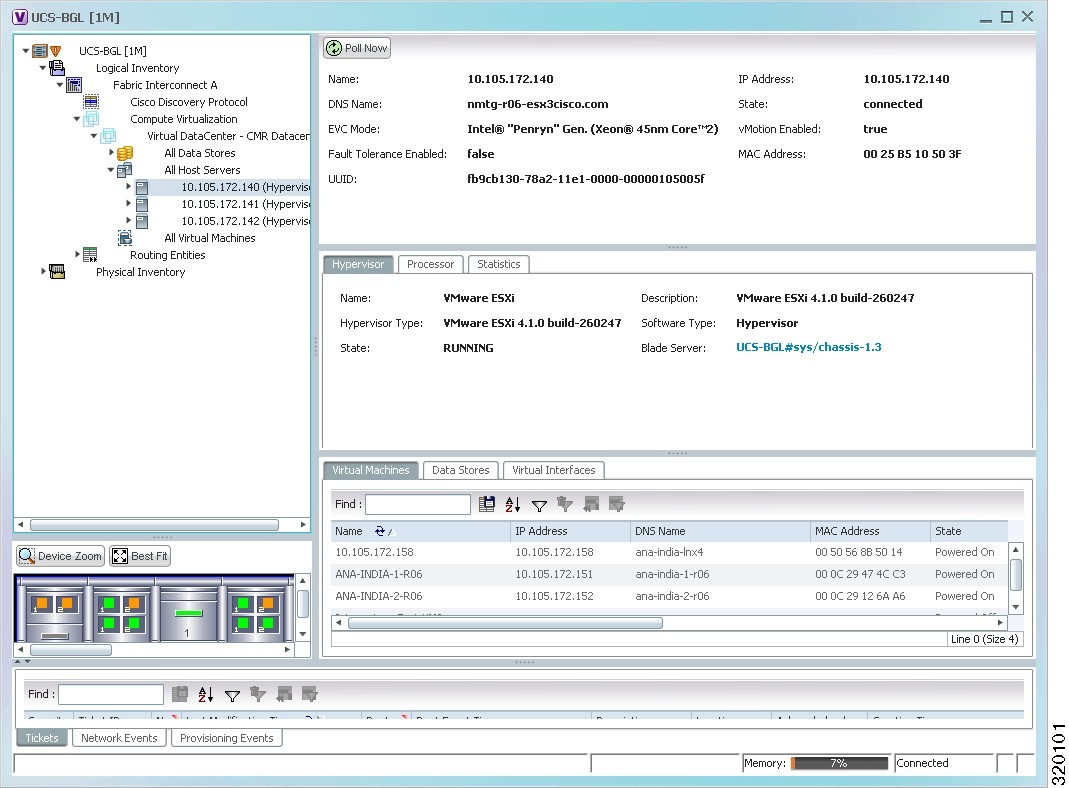Expand the 10.105.172.142 hypervisor node
This screenshot has width=1069, height=788.
coord(128,220)
